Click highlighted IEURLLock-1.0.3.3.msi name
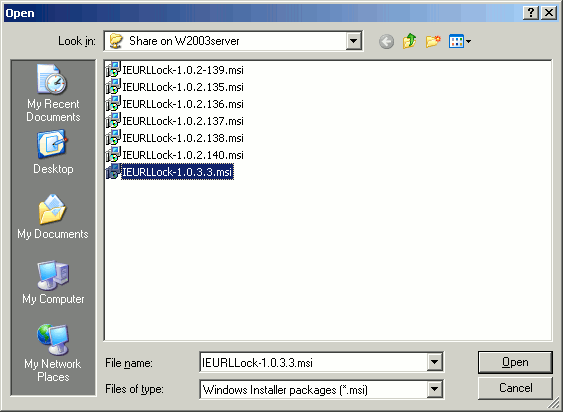 pyautogui.click(x=177, y=172)
